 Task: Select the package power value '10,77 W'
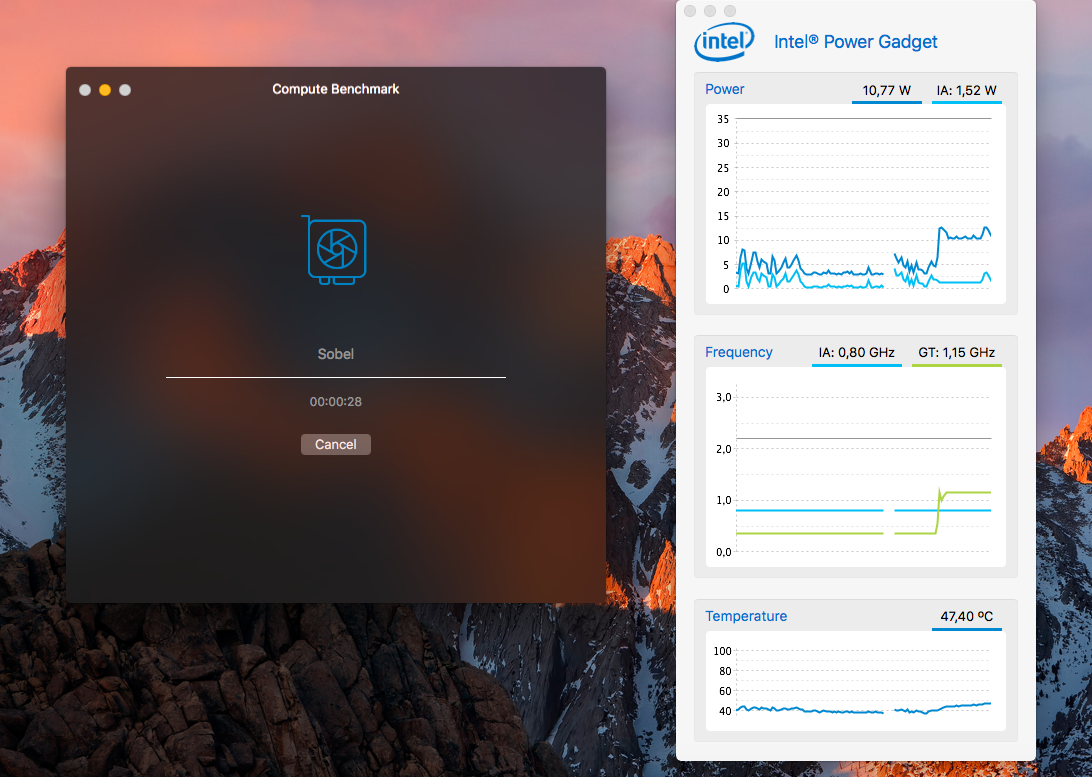(x=887, y=91)
